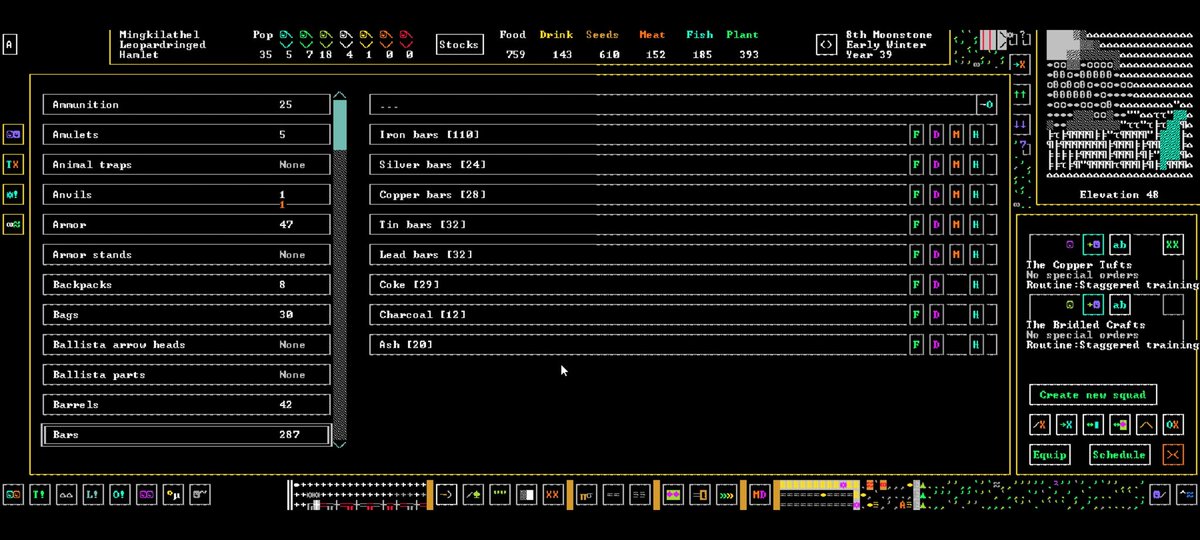This screenshot has width=1200, height=540.
Task: Click the 'ab' rename icon for The Bridled Crafts
Action: 1120,305
